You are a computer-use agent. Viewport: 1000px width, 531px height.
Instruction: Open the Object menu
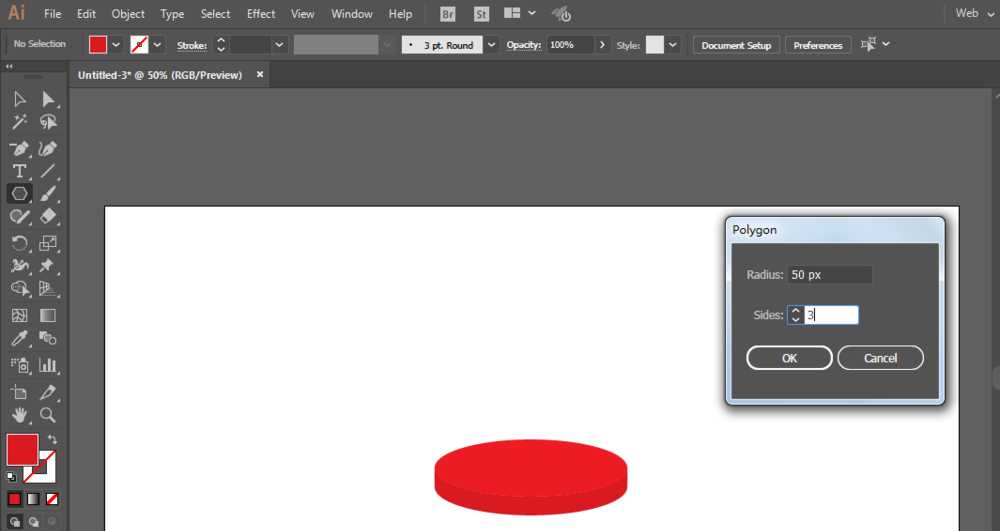(x=128, y=14)
